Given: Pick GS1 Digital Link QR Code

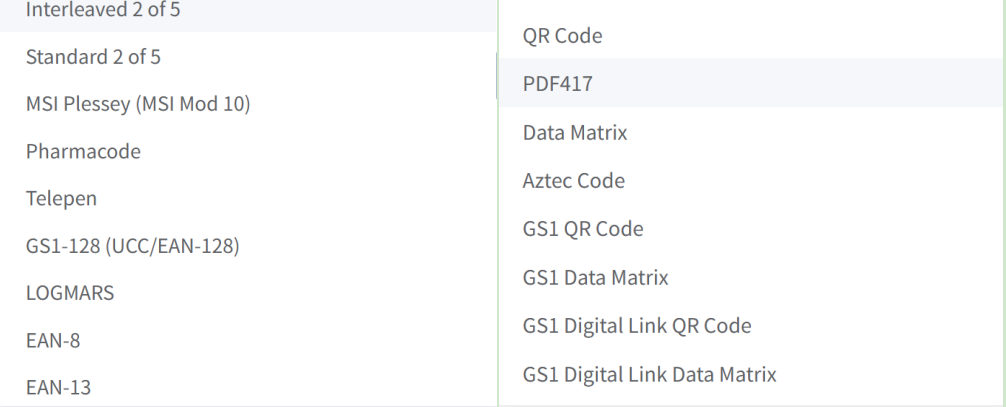Looking at the screenshot, I should click(636, 325).
